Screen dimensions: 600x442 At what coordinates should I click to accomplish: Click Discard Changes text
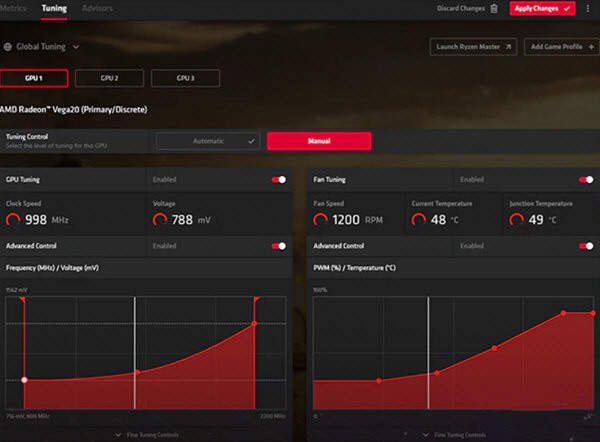[461, 8]
